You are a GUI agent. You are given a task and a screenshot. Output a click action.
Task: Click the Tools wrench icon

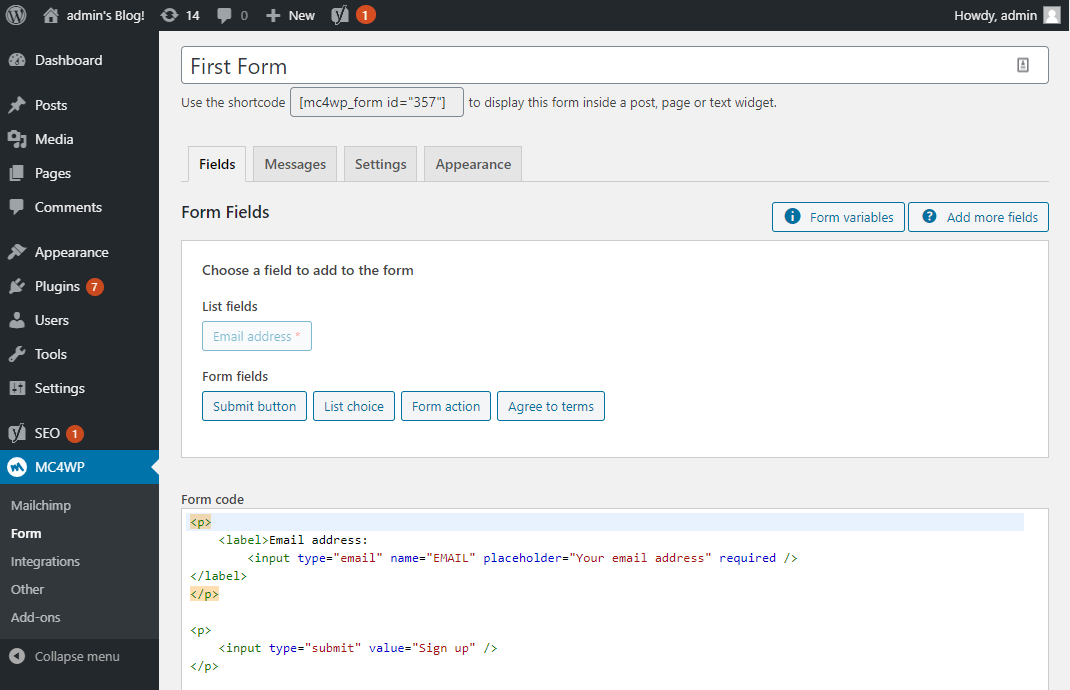click(17, 354)
